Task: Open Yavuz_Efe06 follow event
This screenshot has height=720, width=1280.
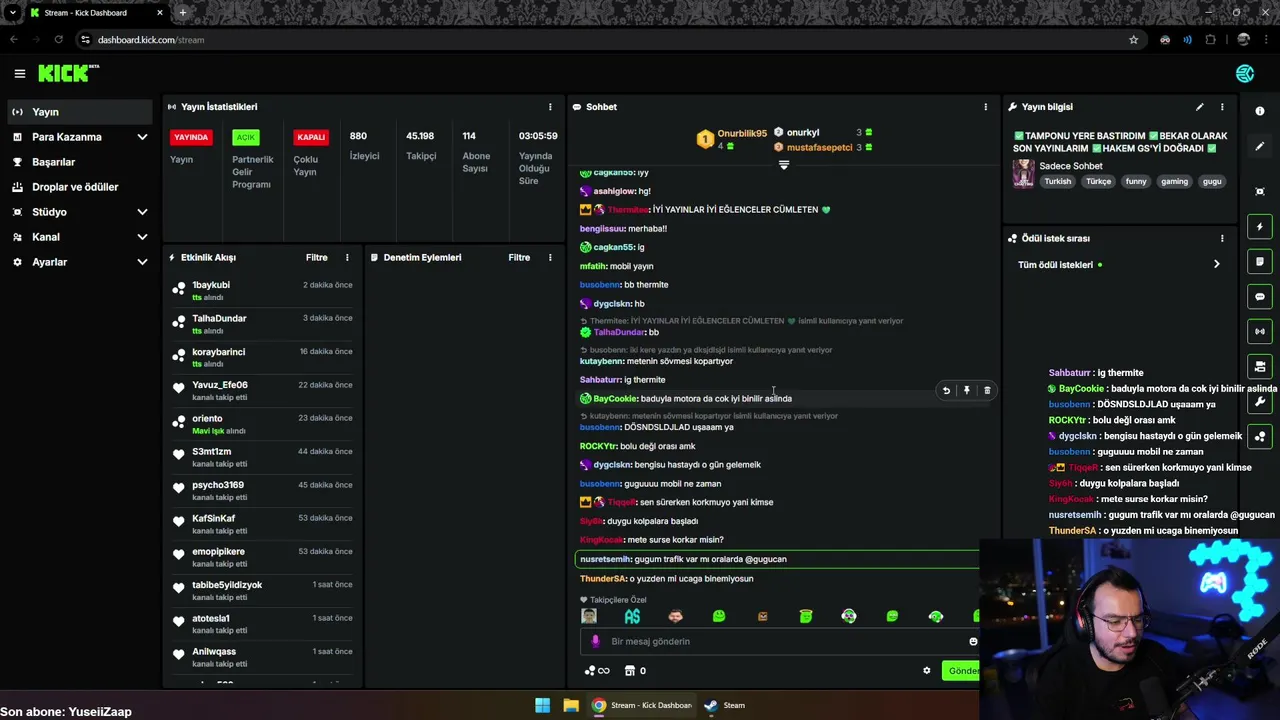Action: click(x=262, y=390)
